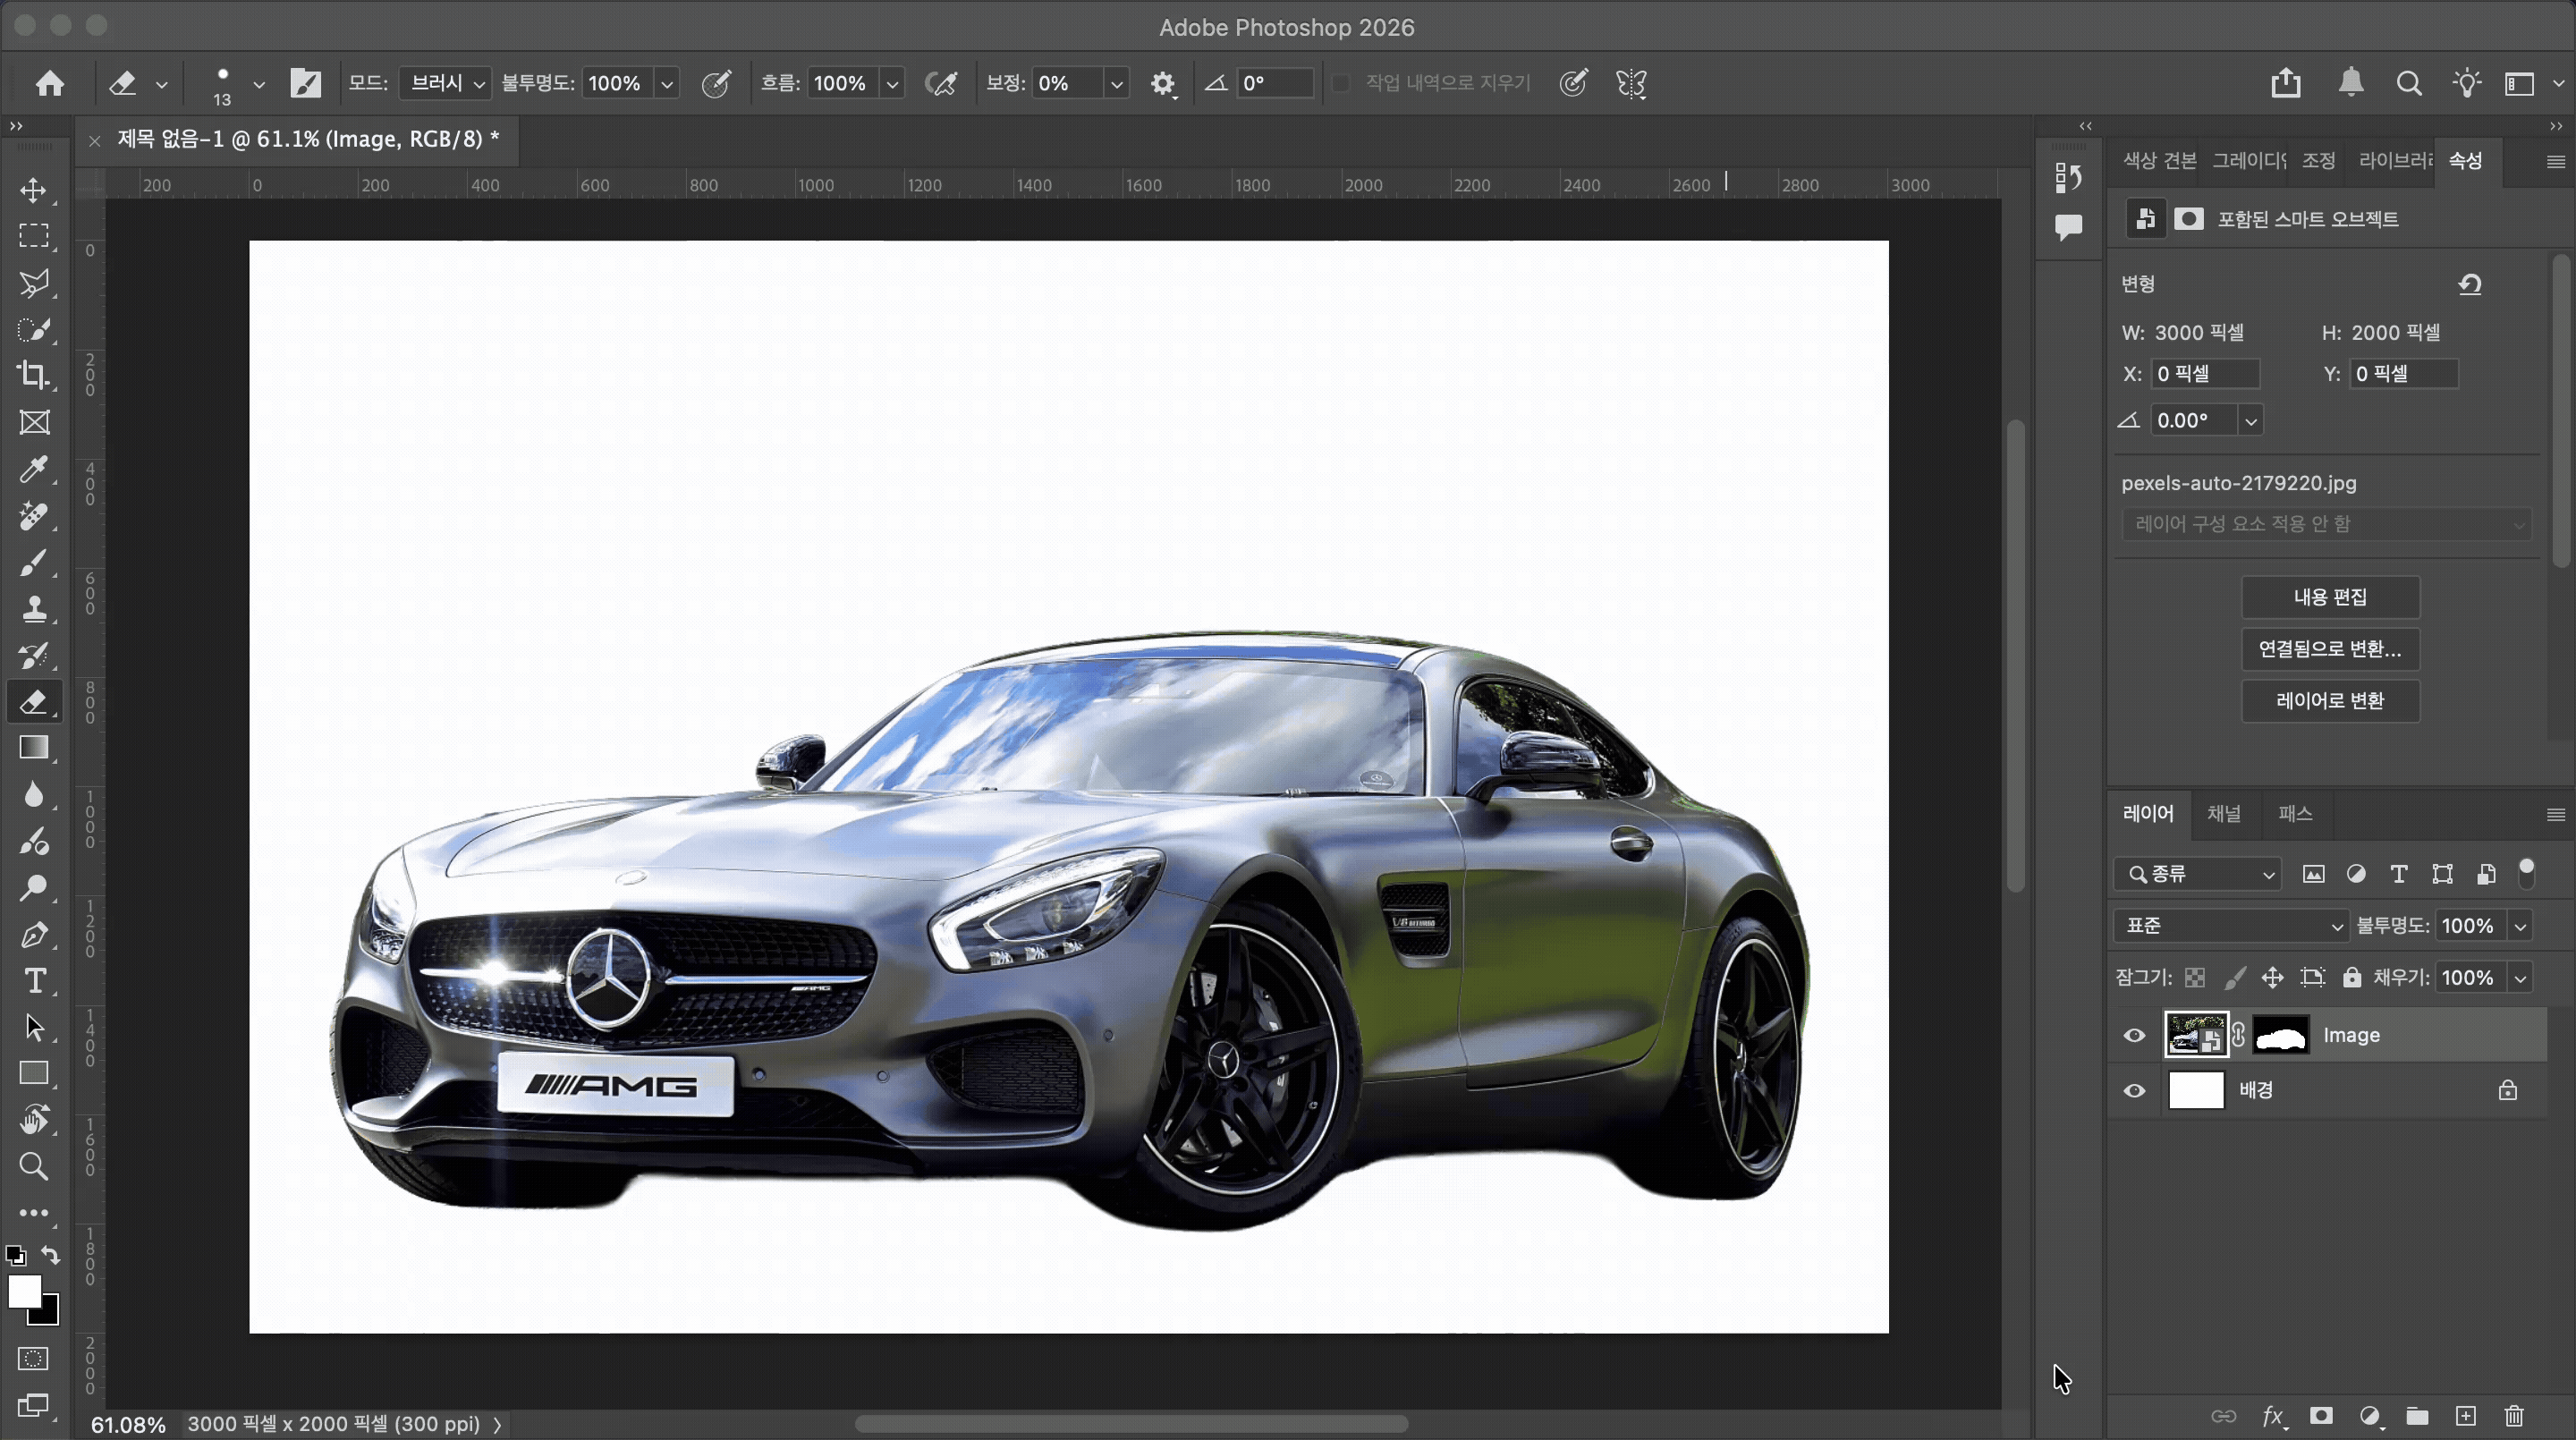The width and height of the screenshot is (2576, 1440).
Task: Select the Blur tool
Action: [34, 795]
